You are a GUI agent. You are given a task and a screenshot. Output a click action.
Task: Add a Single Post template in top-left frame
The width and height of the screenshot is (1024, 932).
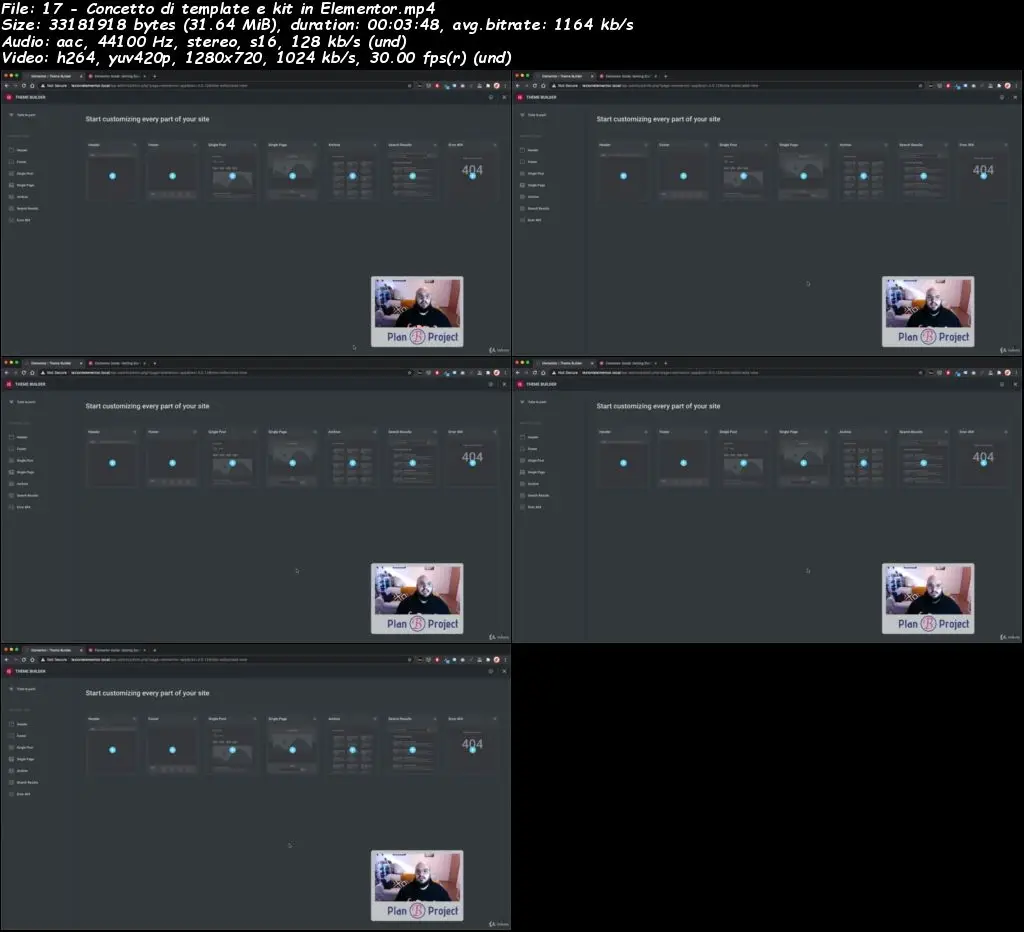click(232, 176)
